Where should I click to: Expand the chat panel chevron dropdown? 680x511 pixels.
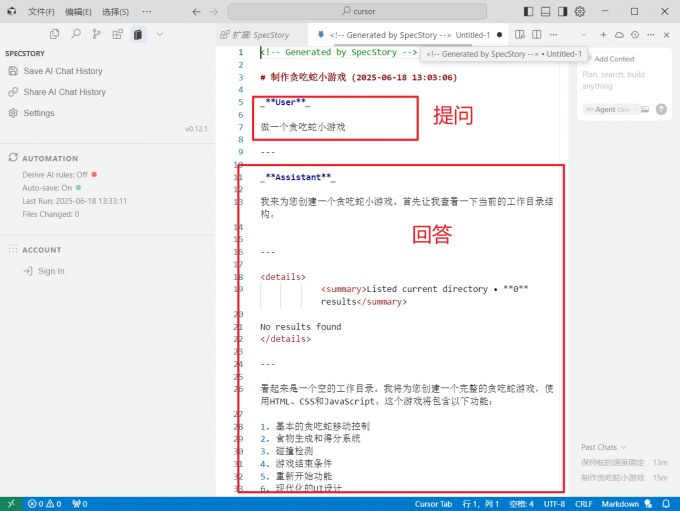584,35
